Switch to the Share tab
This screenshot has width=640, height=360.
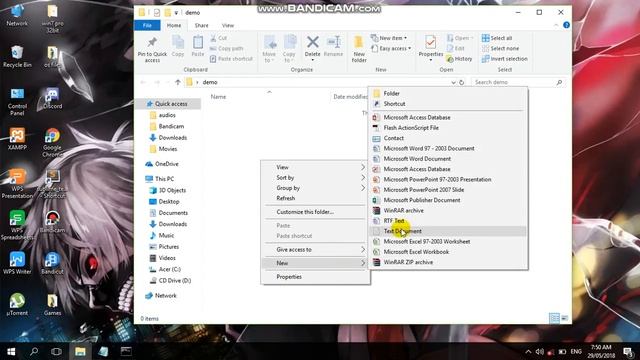201,25
